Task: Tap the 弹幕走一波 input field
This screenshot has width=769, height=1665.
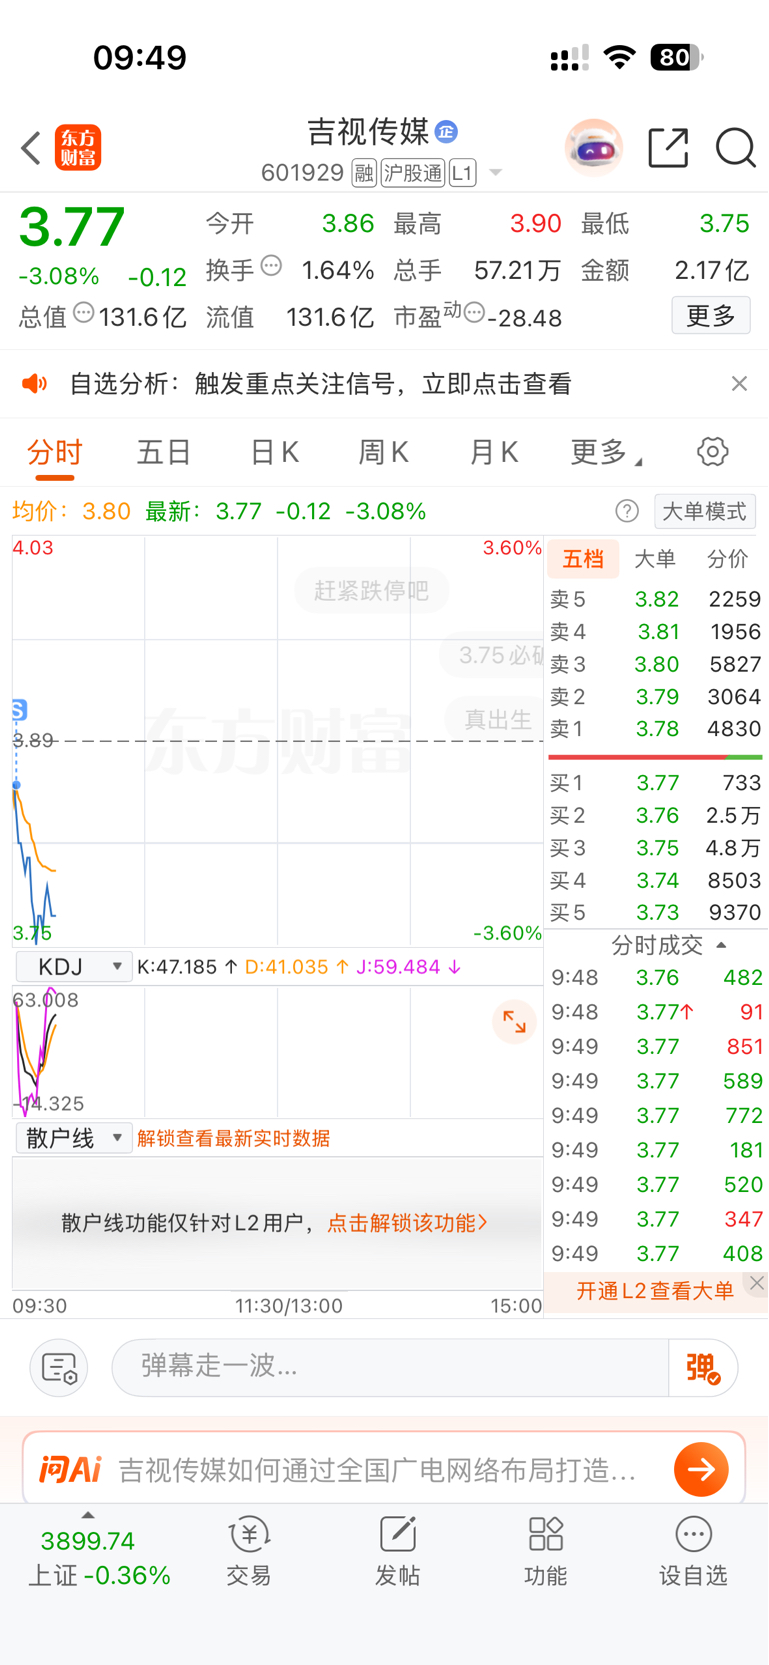Action: click(x=390, y=1367)
